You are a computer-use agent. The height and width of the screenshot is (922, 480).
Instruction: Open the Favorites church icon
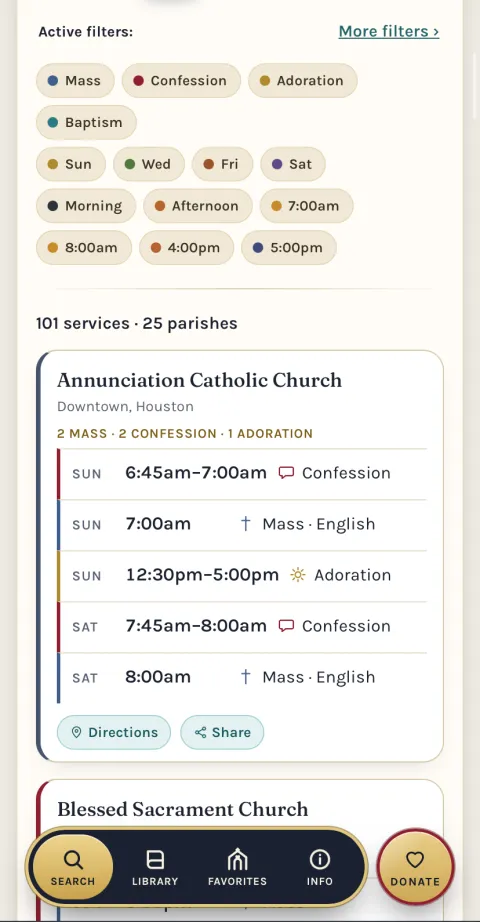[x=237, y=860]
